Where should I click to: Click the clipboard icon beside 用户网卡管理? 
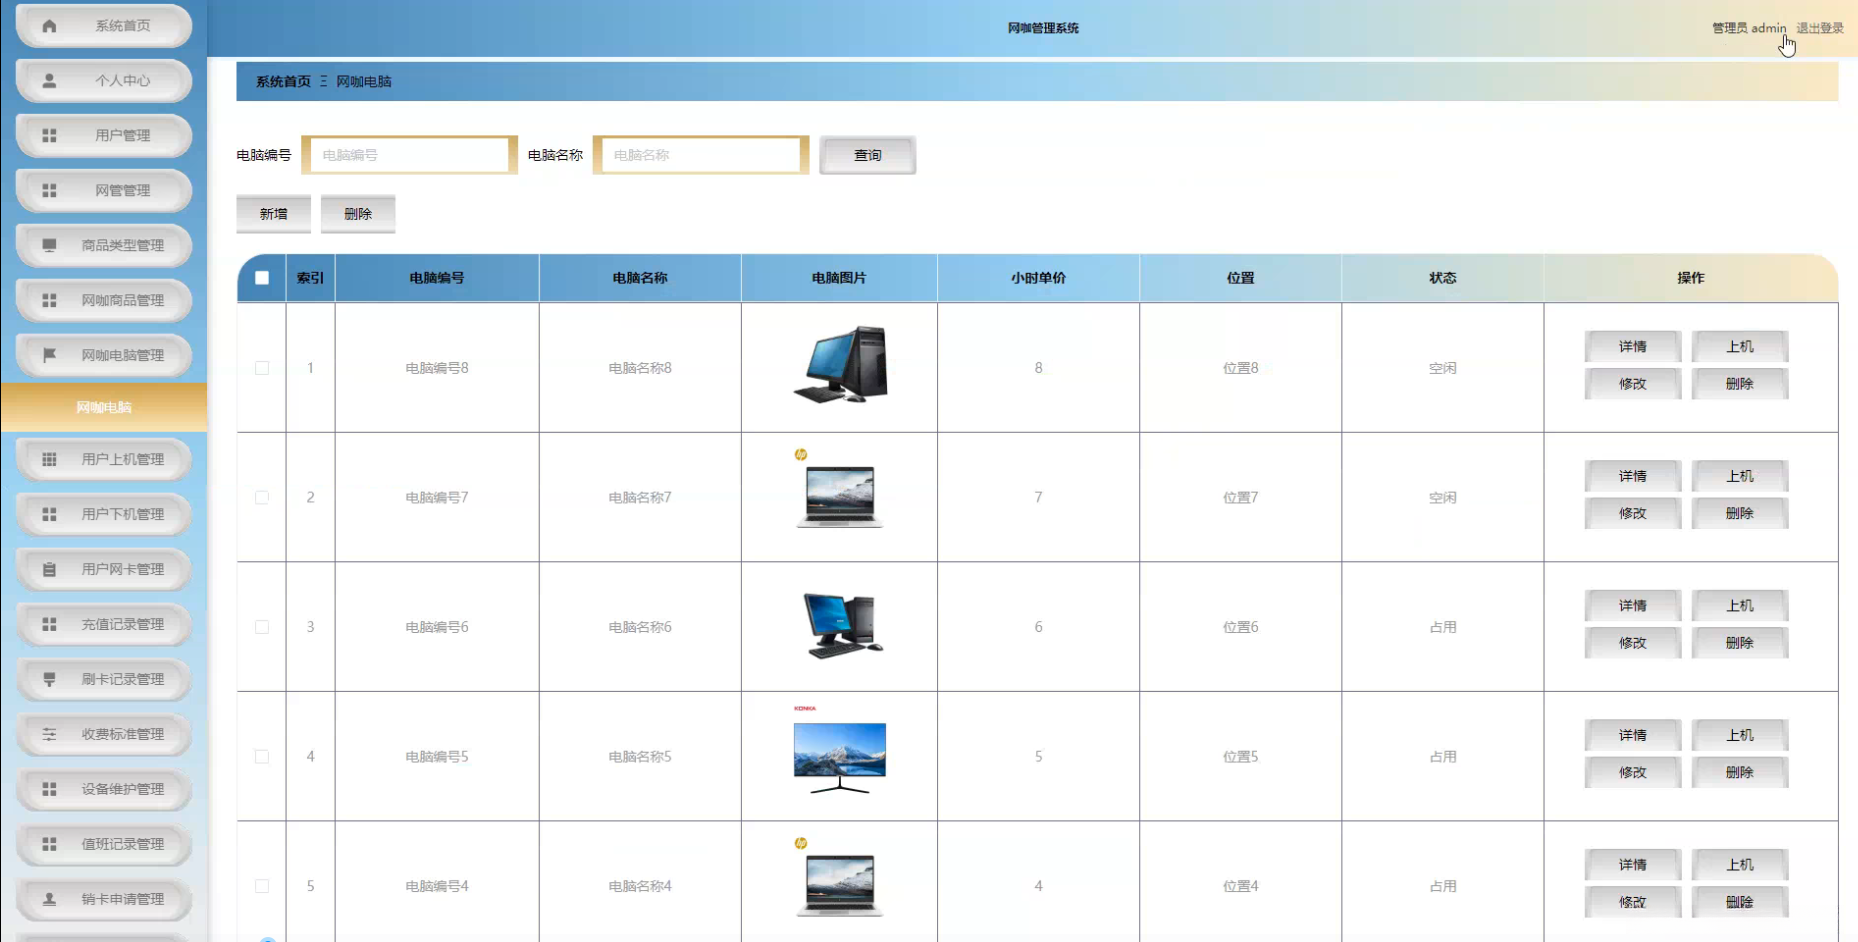(49, 569)
